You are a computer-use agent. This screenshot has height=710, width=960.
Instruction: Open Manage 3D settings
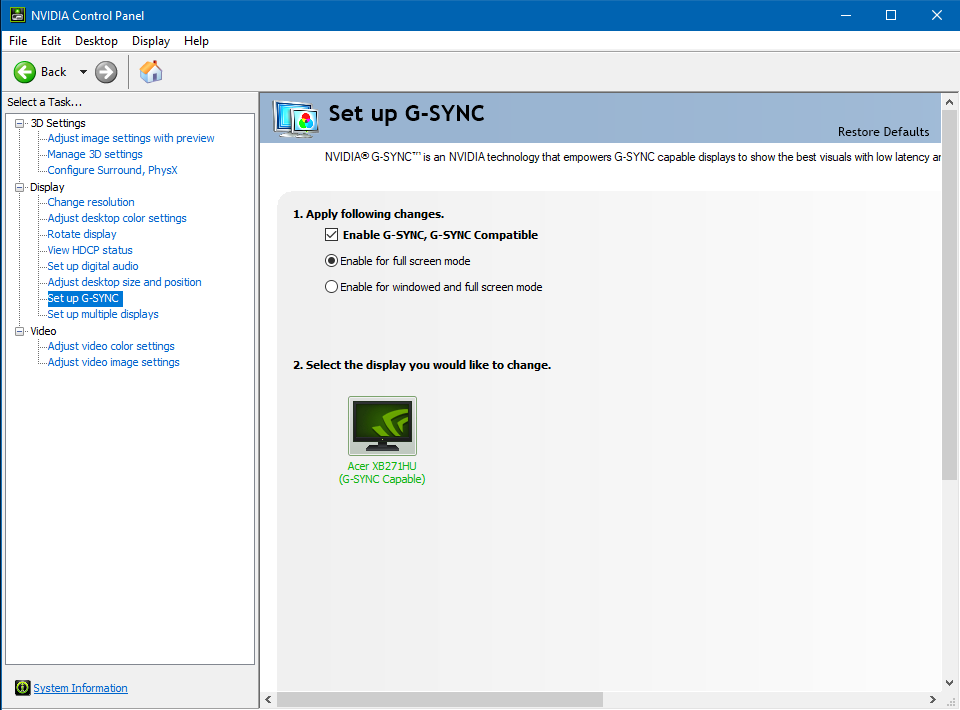95,154
